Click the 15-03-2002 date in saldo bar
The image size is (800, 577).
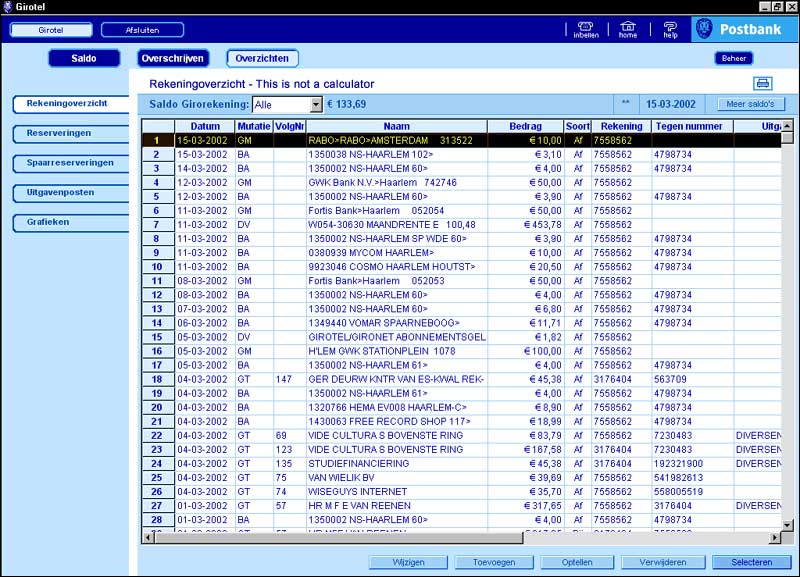tap(671, 104)
